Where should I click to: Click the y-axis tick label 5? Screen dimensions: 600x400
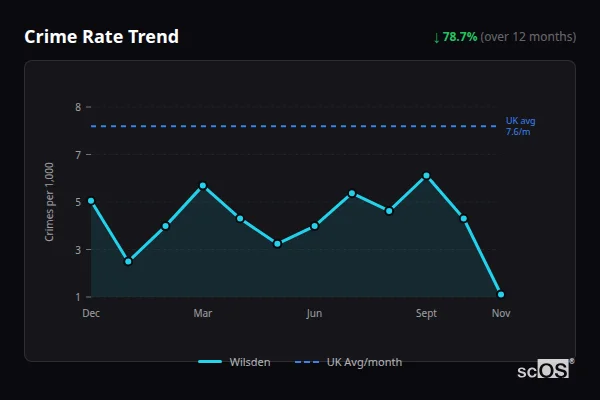coord(78,202)
